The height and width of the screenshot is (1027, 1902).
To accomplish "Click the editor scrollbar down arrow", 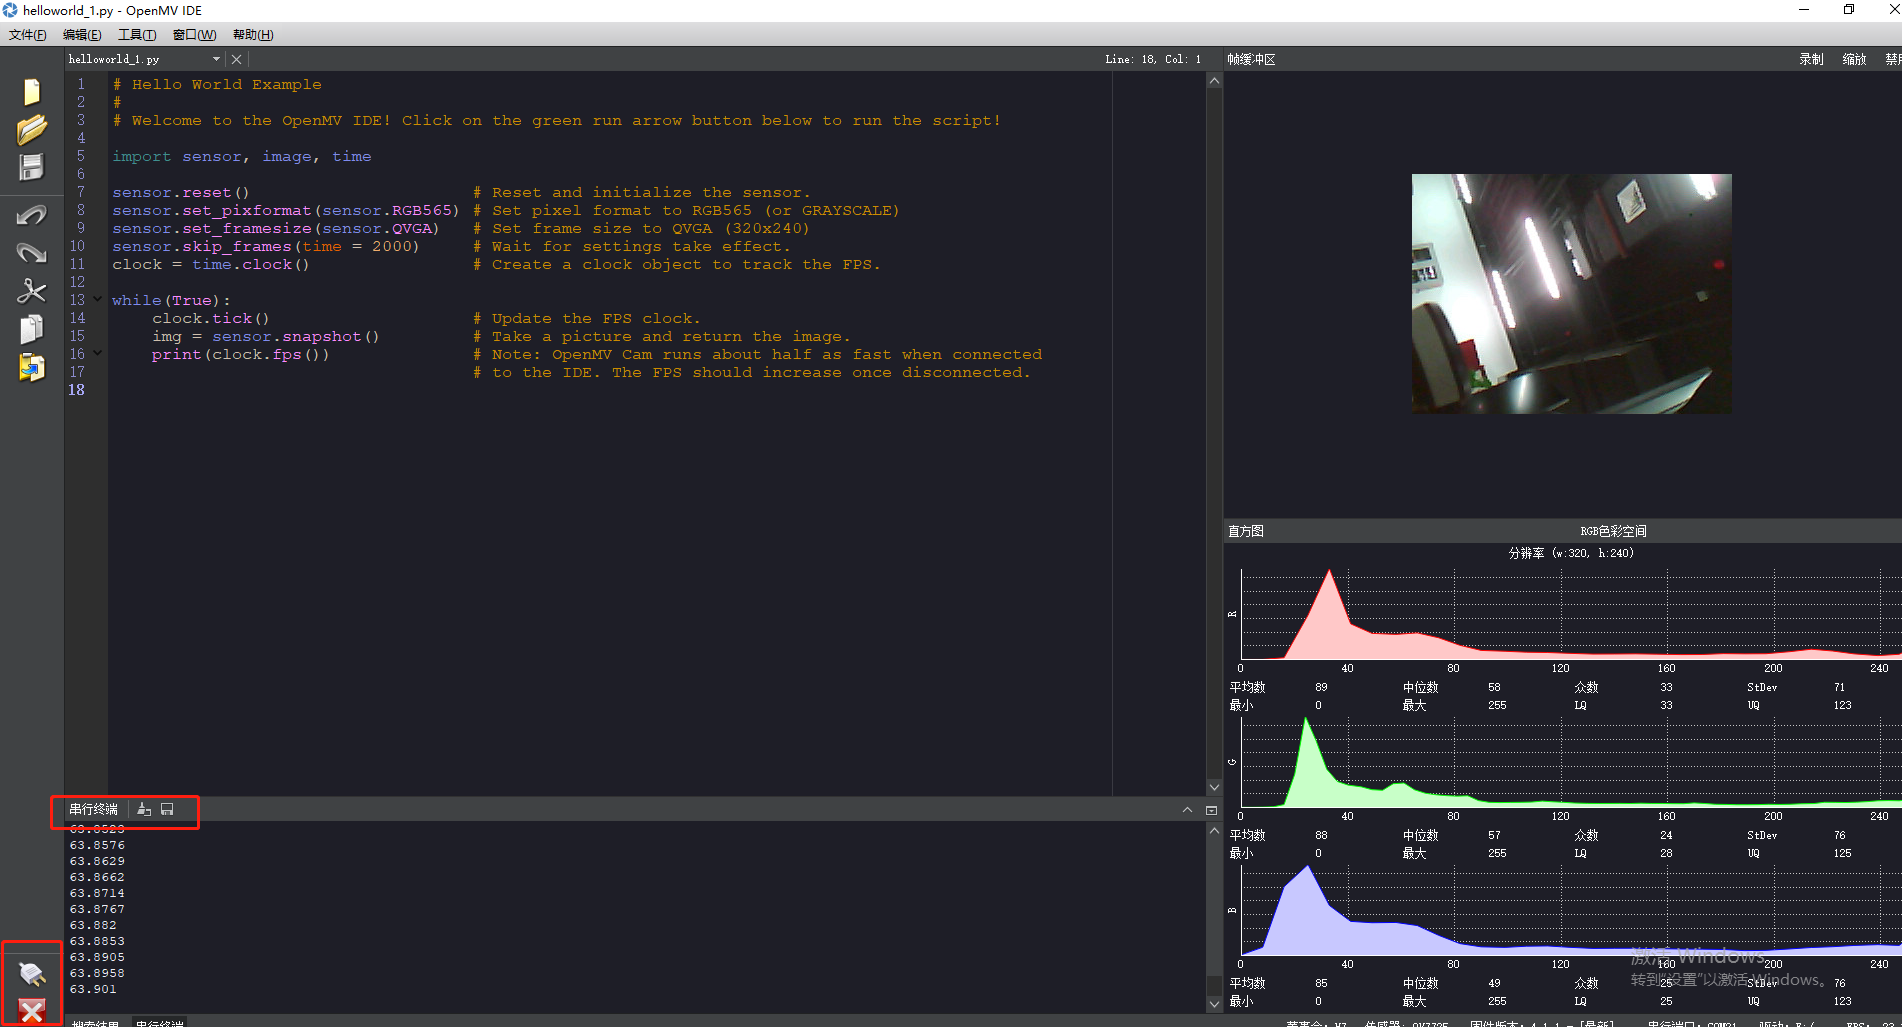I will click(x=1214, y=787).
